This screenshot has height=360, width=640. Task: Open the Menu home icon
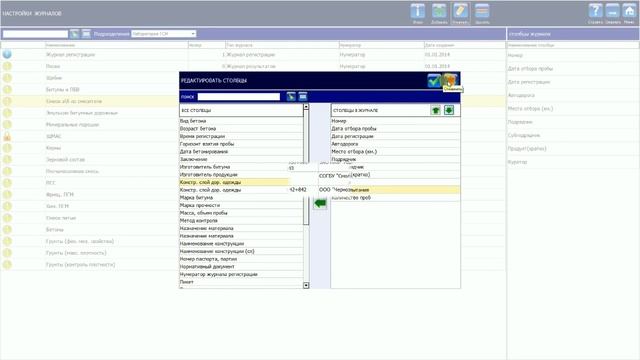pyautogui.click(x=629, y=13)
